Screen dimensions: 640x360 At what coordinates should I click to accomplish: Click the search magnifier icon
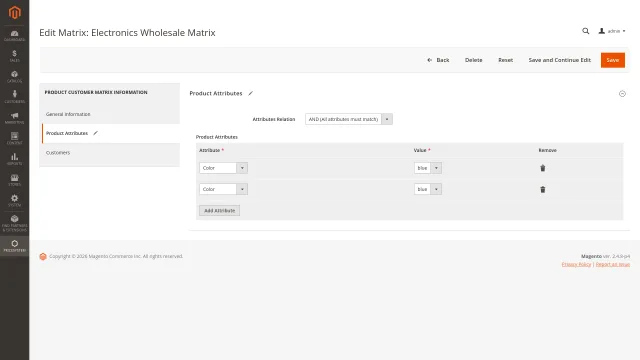click(586, 31)
